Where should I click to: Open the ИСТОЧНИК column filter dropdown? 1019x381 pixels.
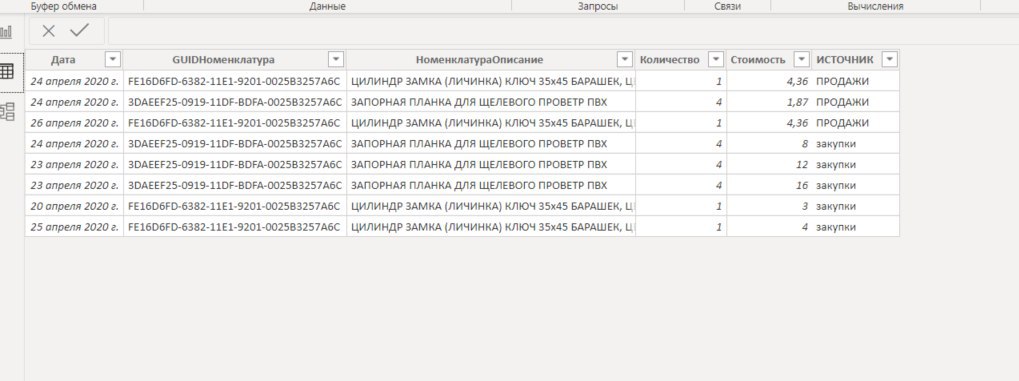point(890,60)
